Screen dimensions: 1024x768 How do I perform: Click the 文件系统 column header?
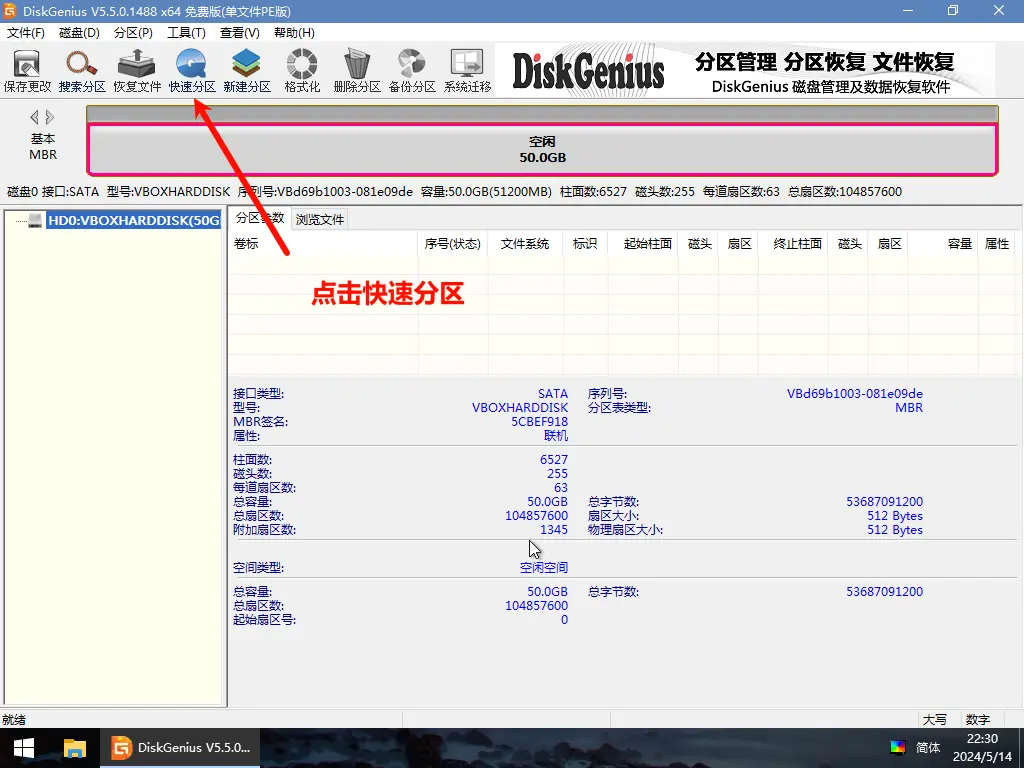click(525, 244)
